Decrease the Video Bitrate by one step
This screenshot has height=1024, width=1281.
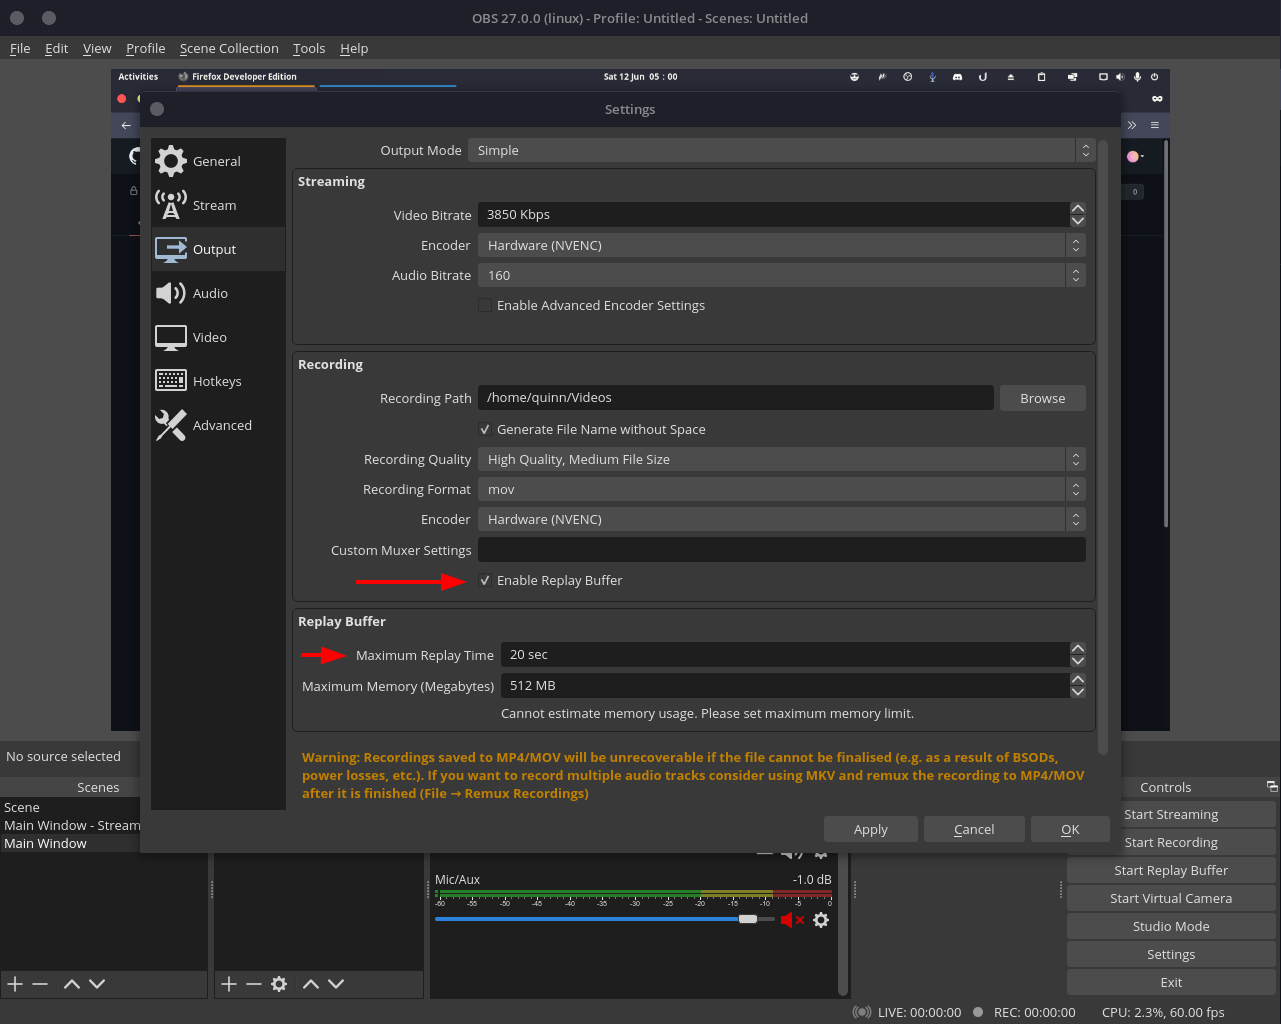click(1078, 221)
